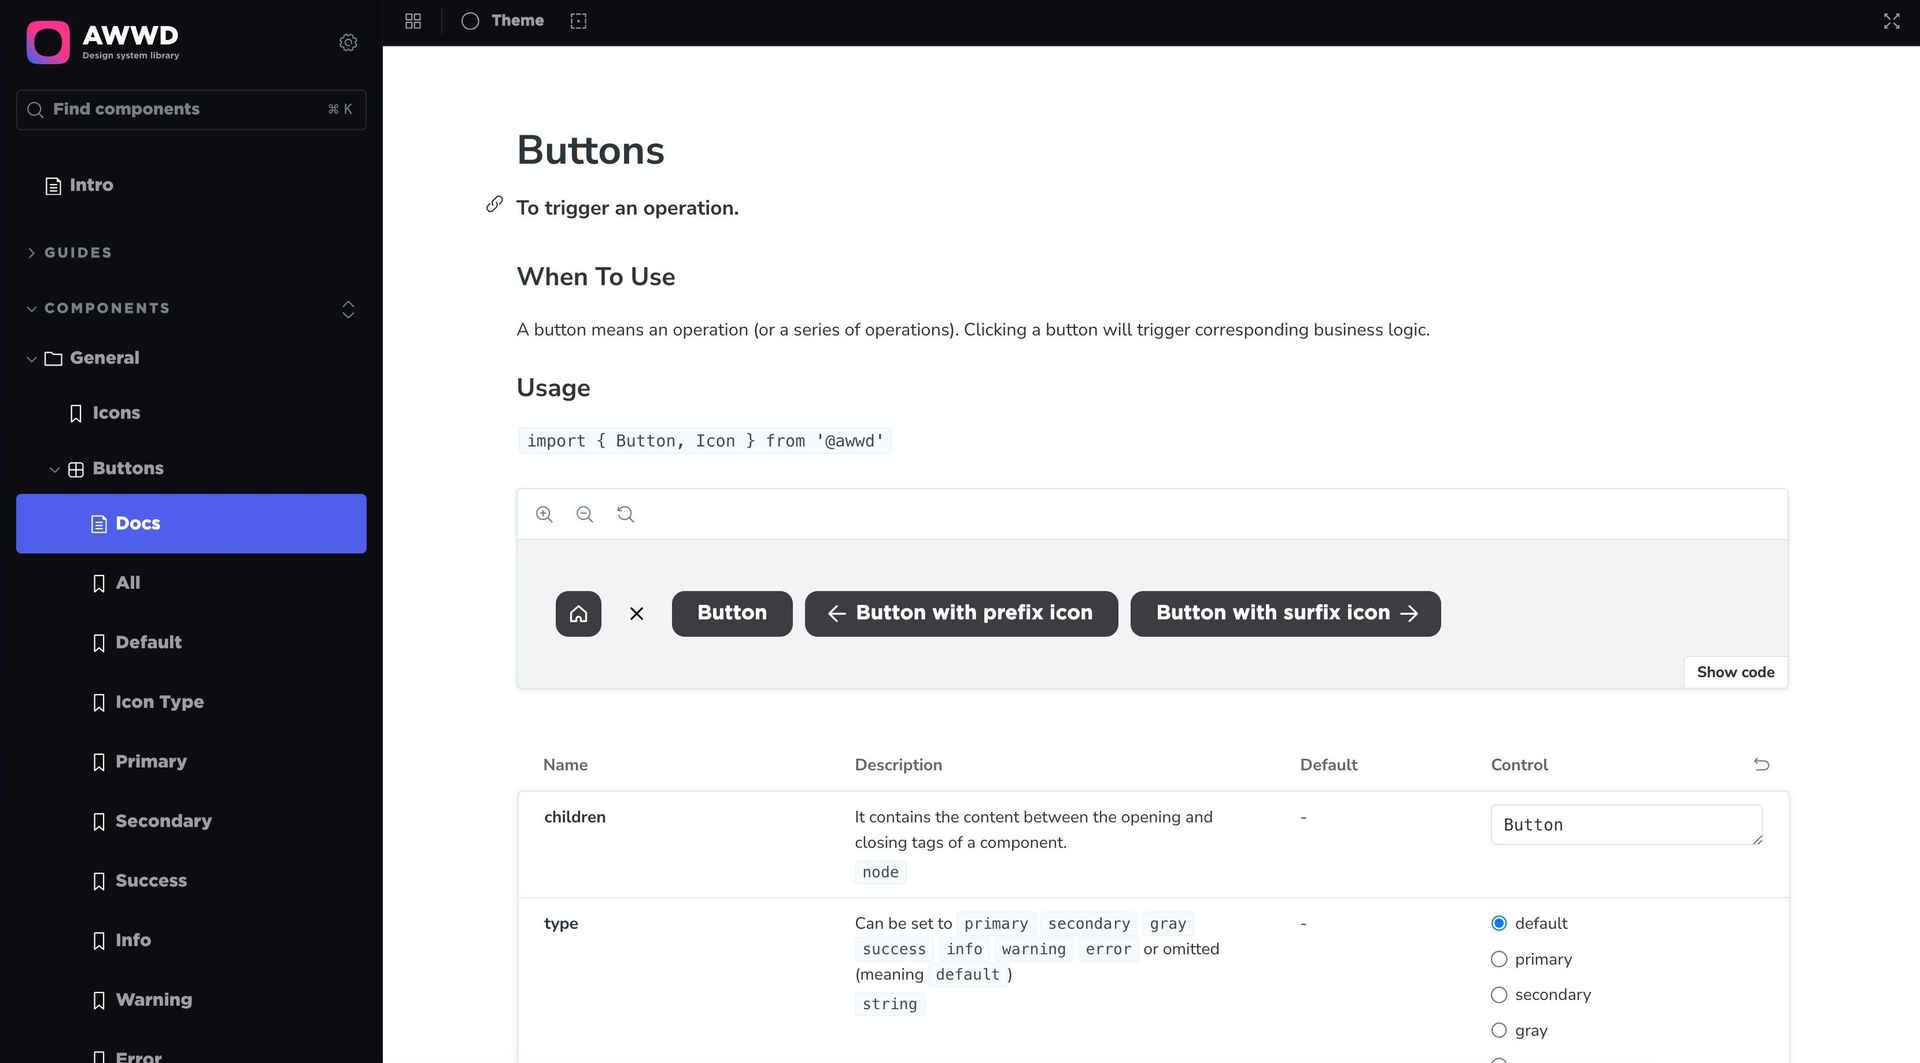Select the gray type radio option
Screen dimensions: 1920x1063
(1499, 1030)
